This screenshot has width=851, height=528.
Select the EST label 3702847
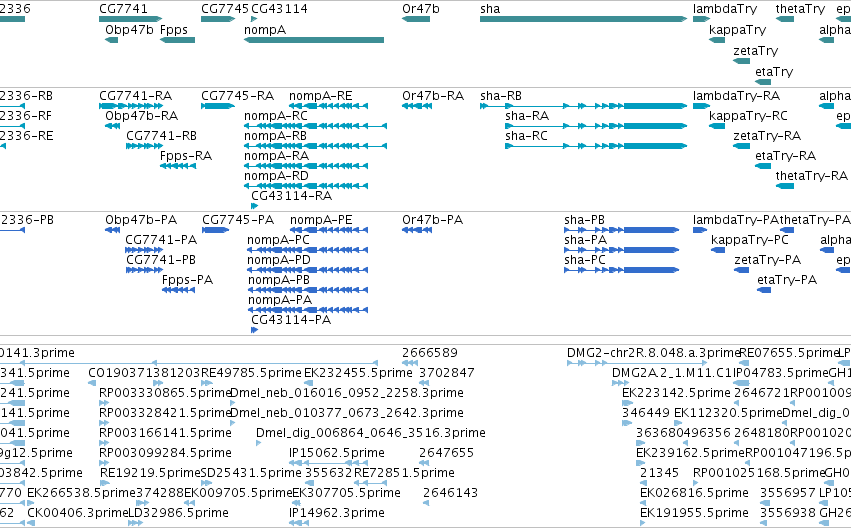pos(447,373)
